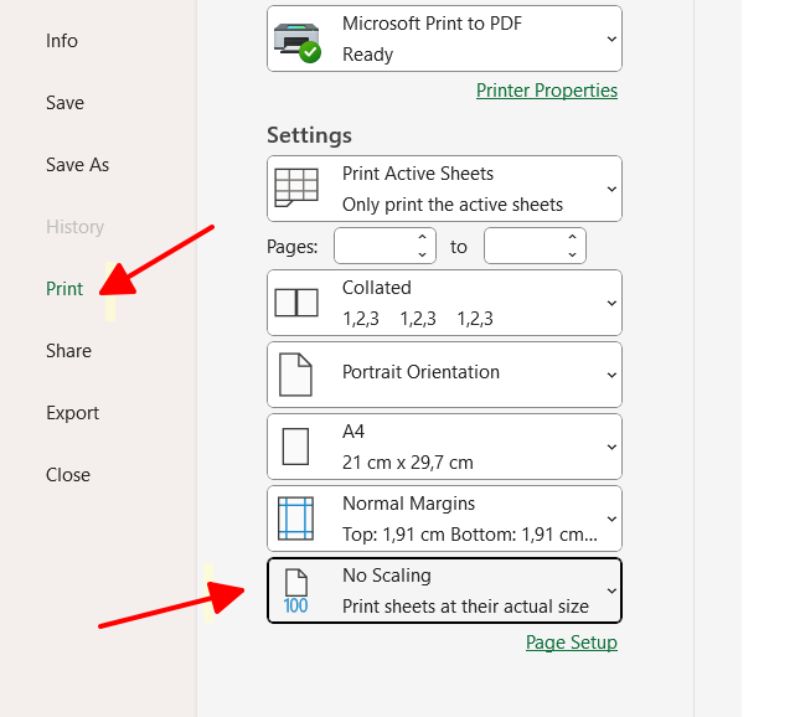Open the Page Setup link
The width and height of the screenshot is (800, 717).
point(571,642)
